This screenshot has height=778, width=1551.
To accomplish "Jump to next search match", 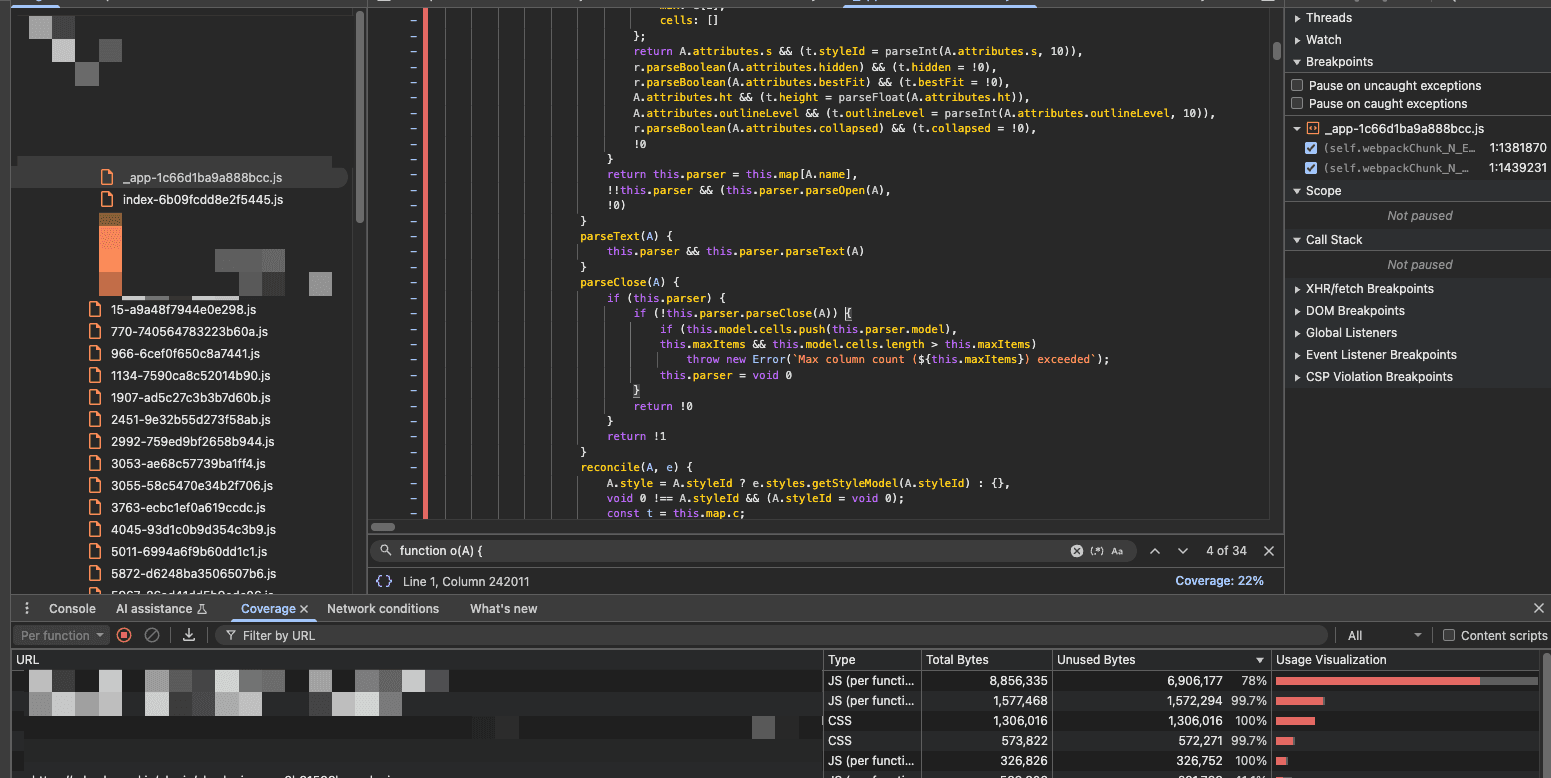I will coord(1183,550).
